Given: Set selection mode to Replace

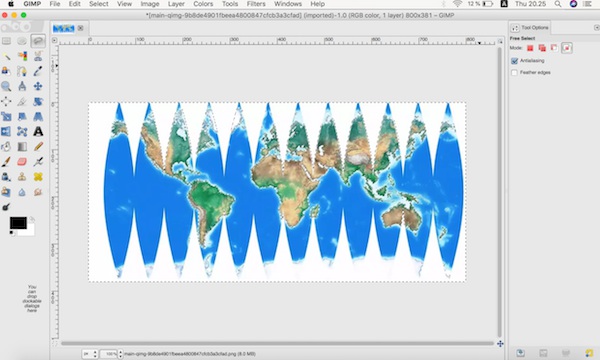Looking at the screenshot, I should pyautogui.click(x=530, y=48).
